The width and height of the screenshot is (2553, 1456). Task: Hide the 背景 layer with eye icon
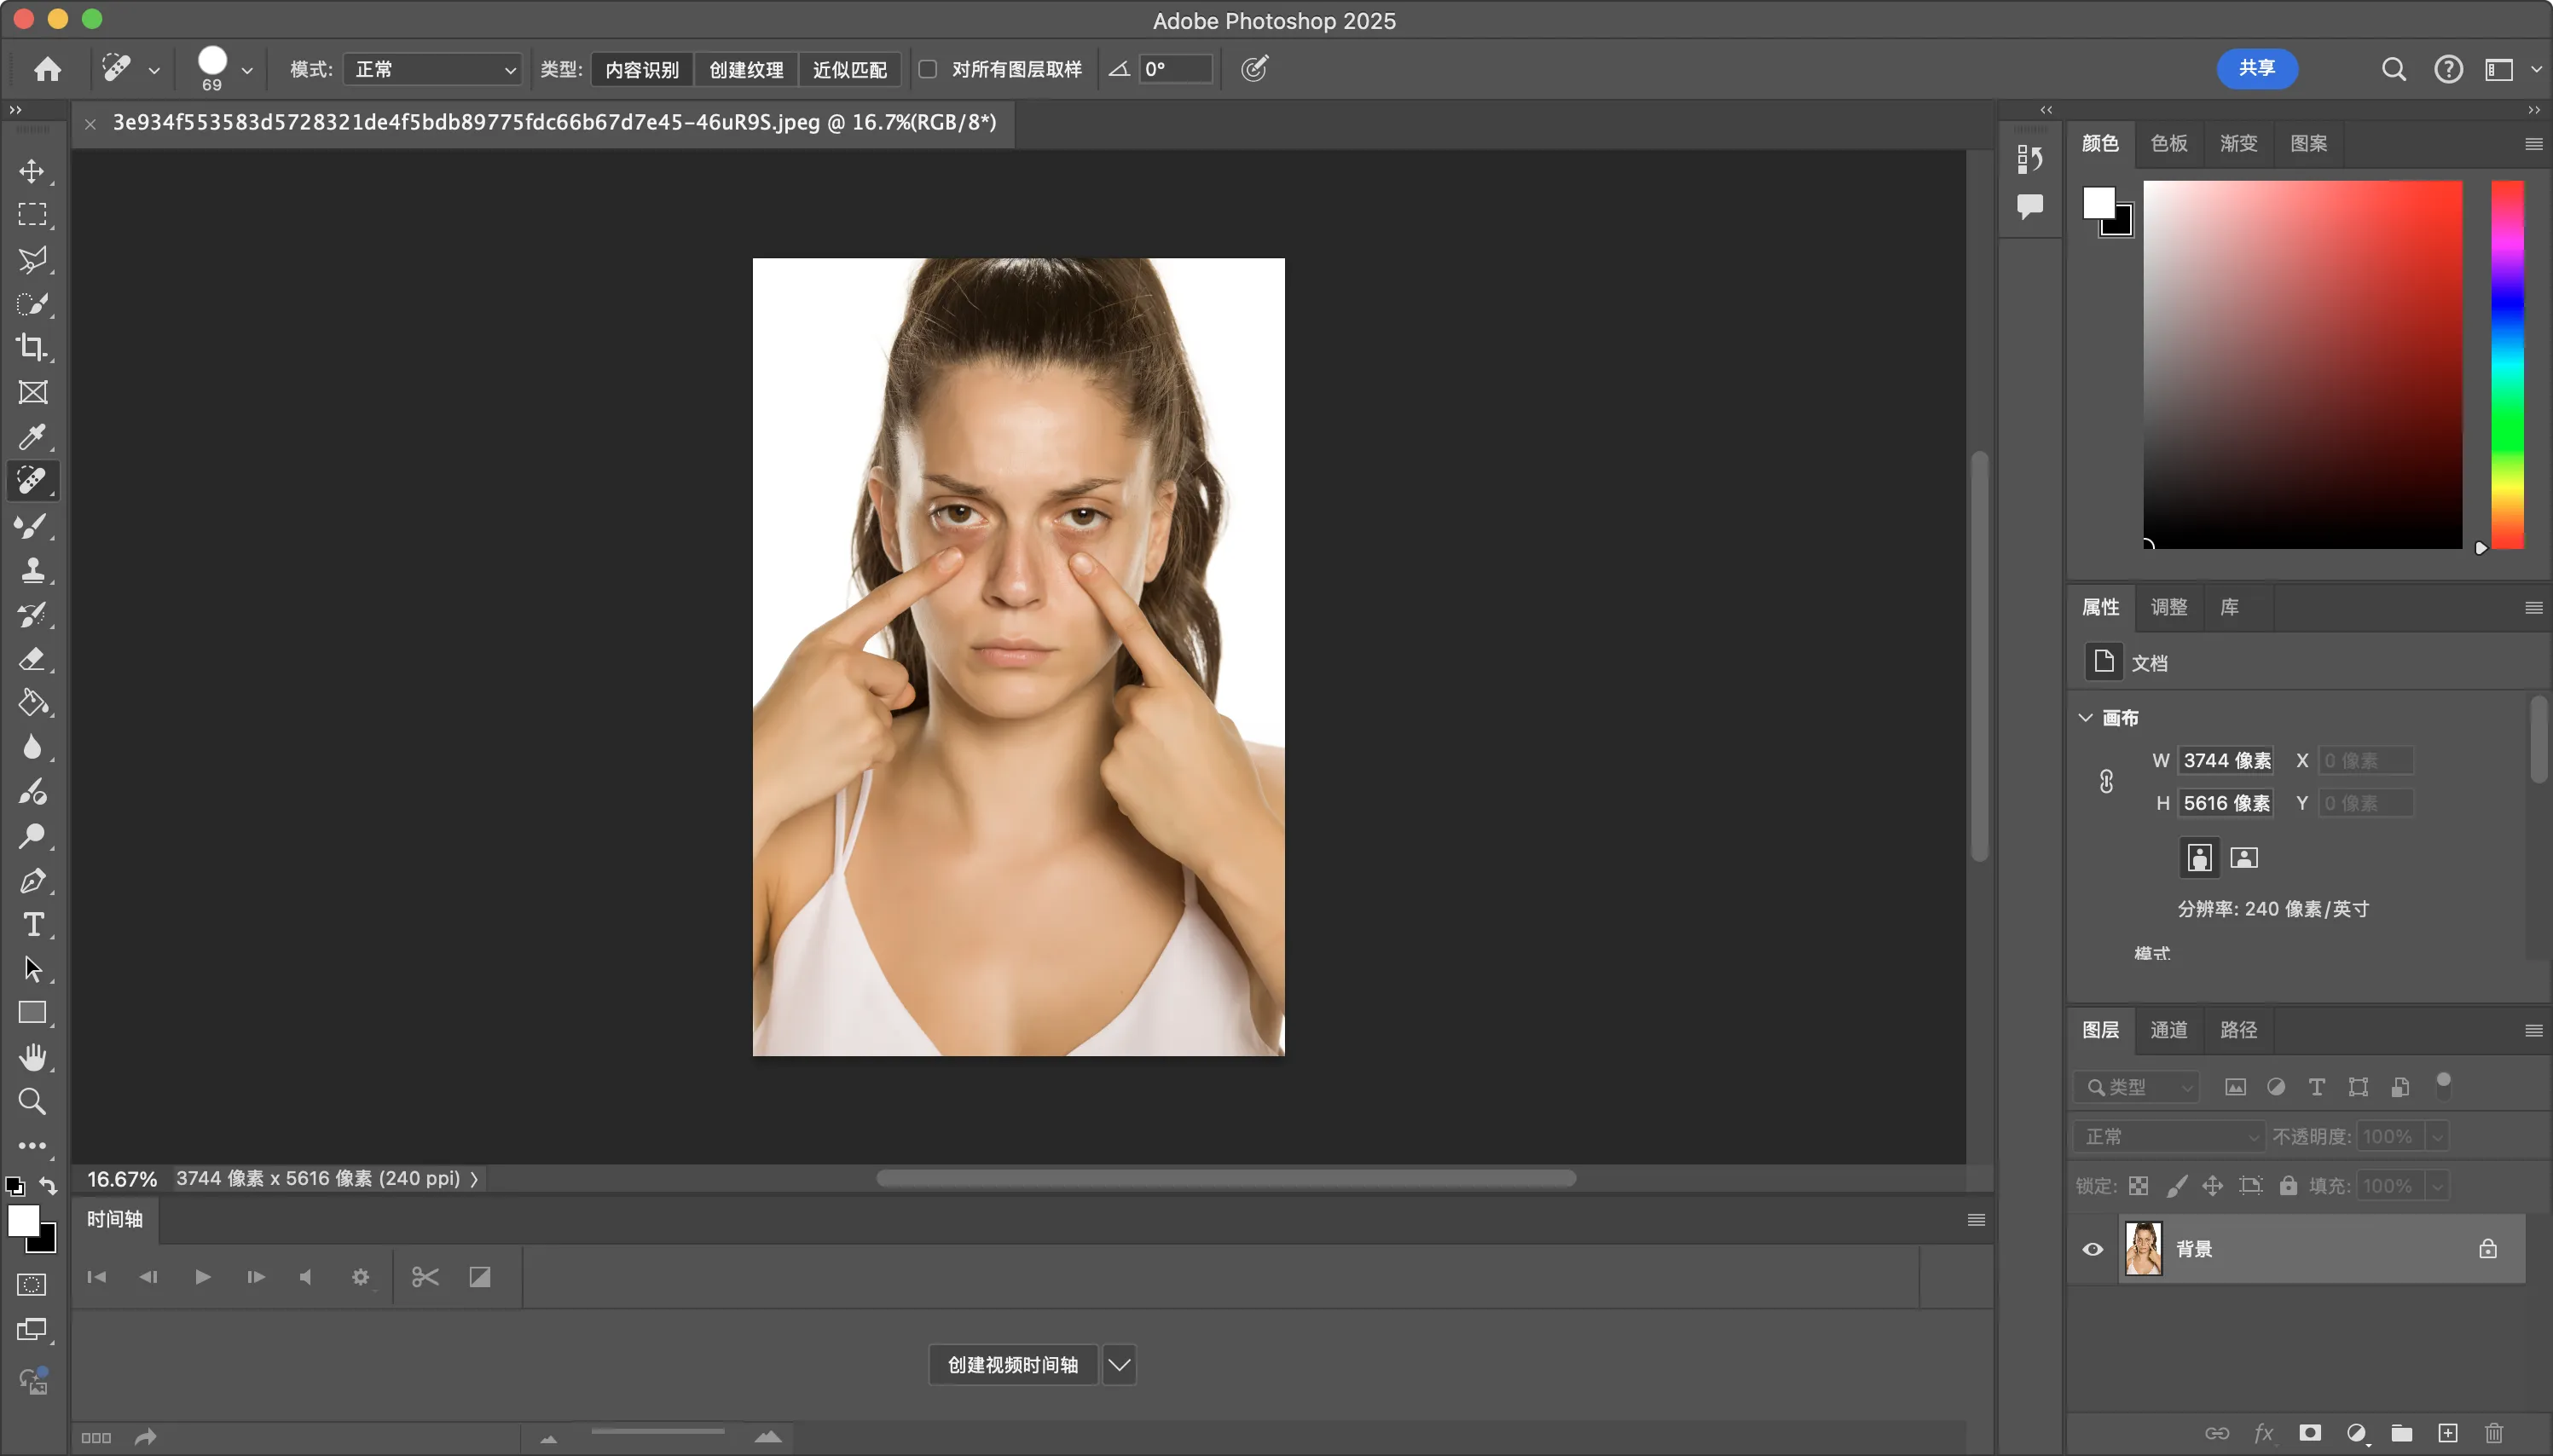pos(2092,1249)
